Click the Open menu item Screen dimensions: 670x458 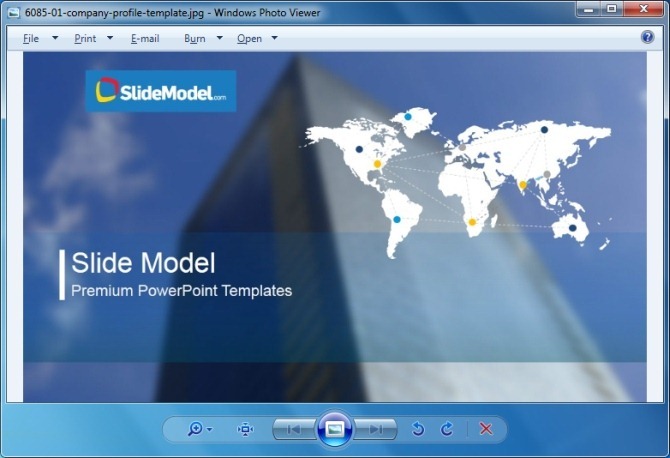[250, 38]
